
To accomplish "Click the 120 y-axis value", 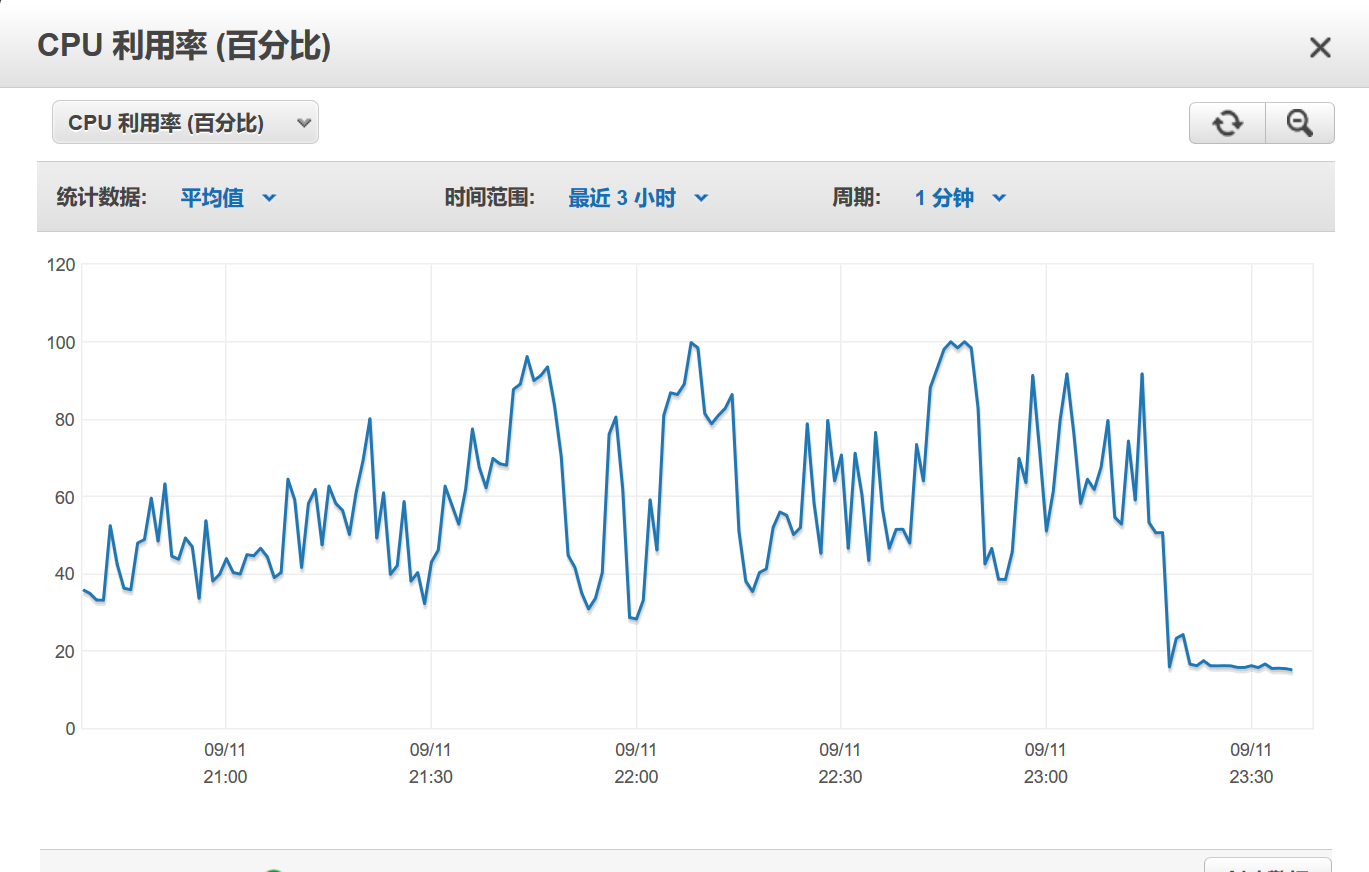I will [62, 265].
